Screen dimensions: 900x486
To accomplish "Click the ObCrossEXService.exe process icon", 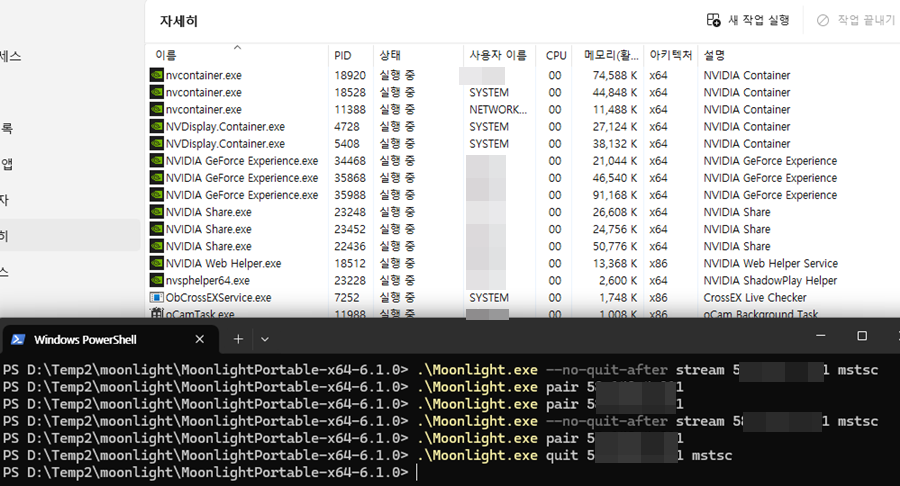I will coord(157,298).
